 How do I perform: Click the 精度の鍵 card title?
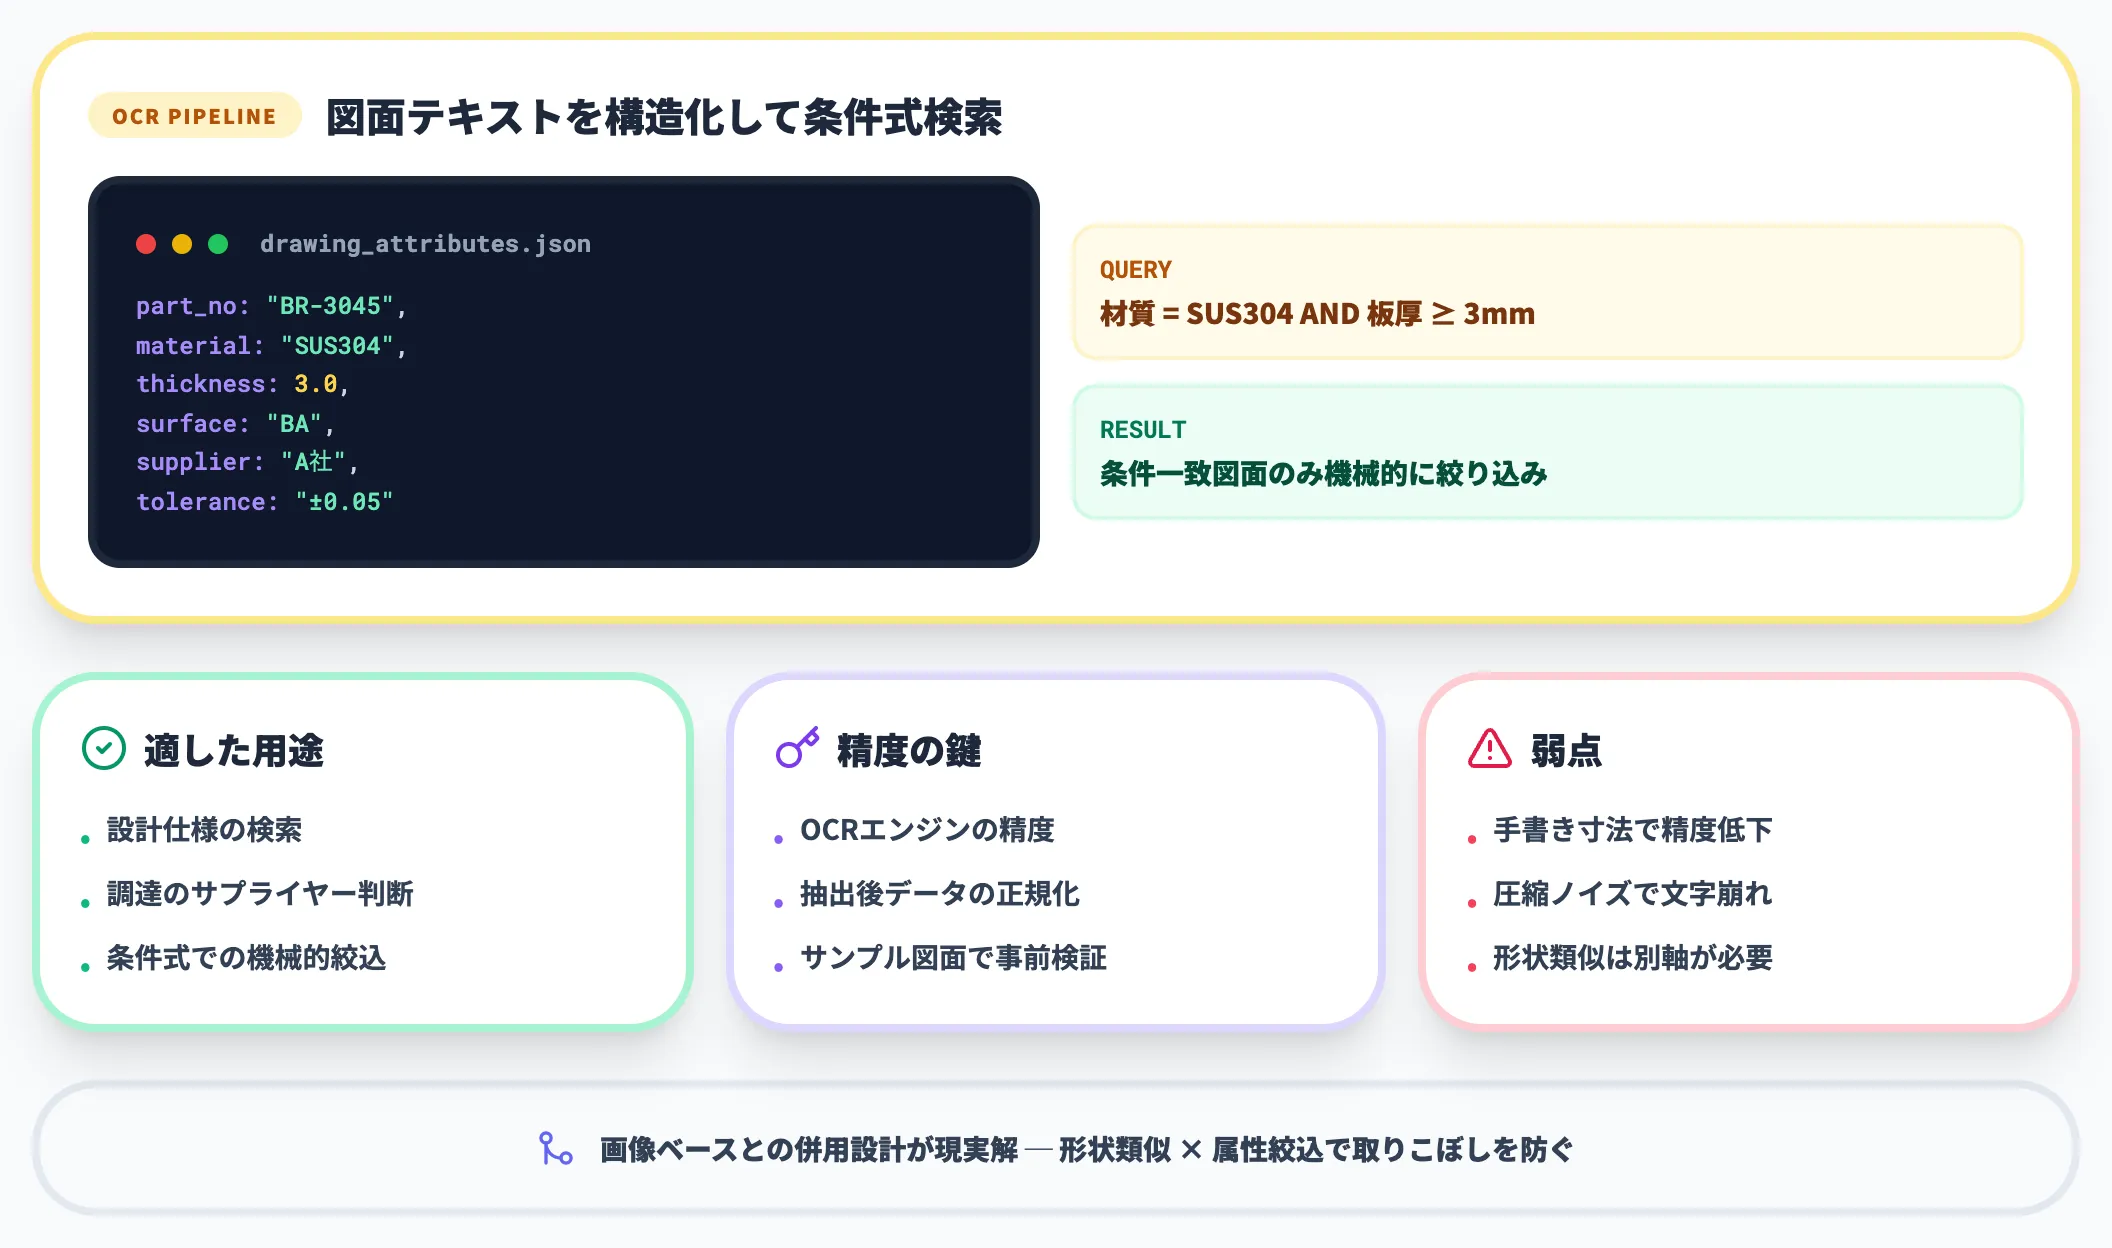click(x=909, y=750)
